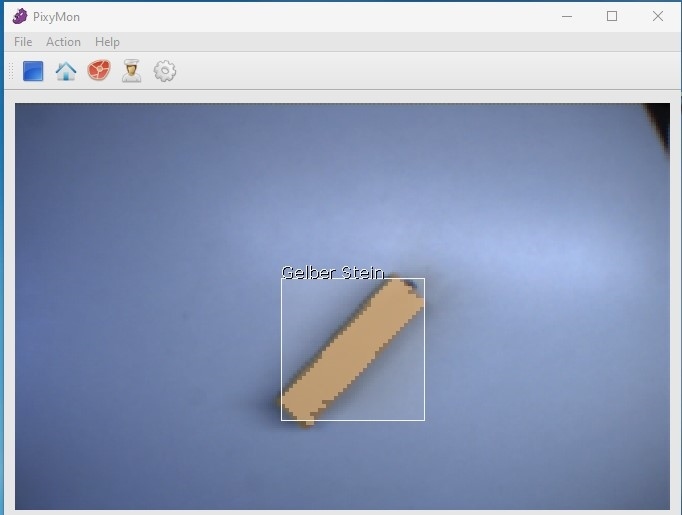Close the PixyMon window
Image resolution: width=682 pixels, height=515 pixels.
pyautogui.click(x=658, y=17)
